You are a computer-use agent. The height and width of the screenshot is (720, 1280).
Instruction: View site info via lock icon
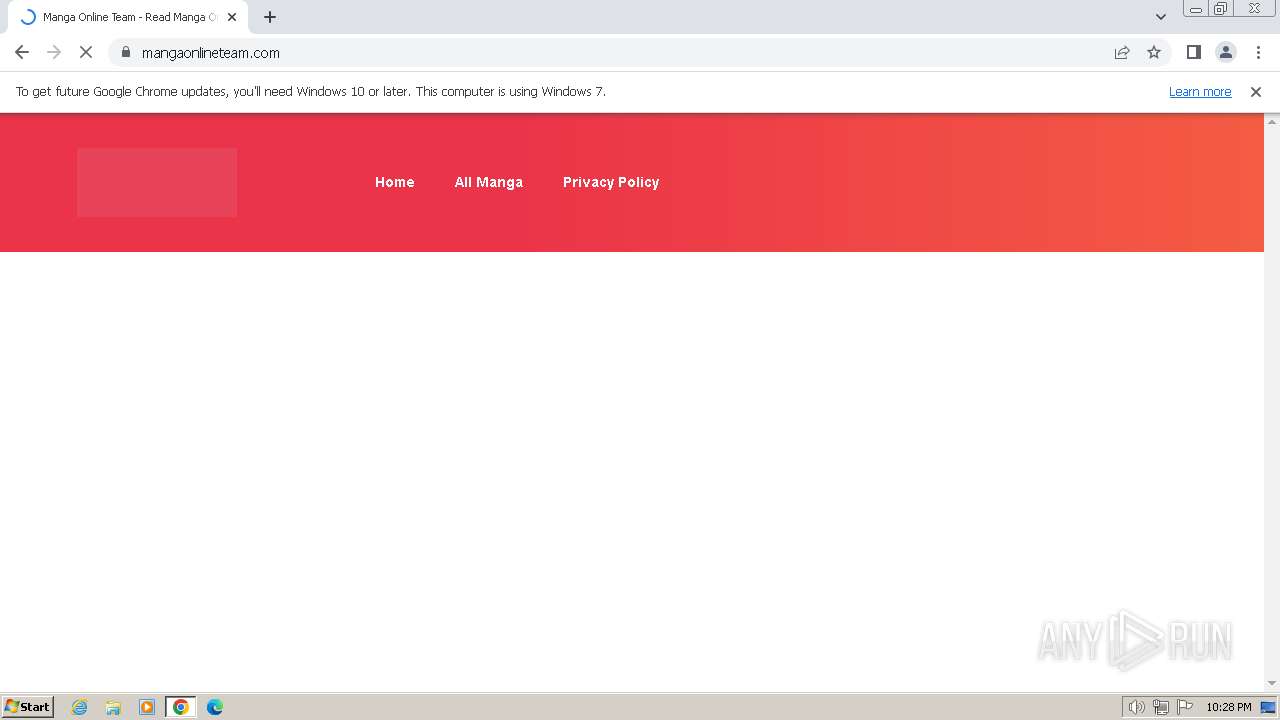pos(126,52)
